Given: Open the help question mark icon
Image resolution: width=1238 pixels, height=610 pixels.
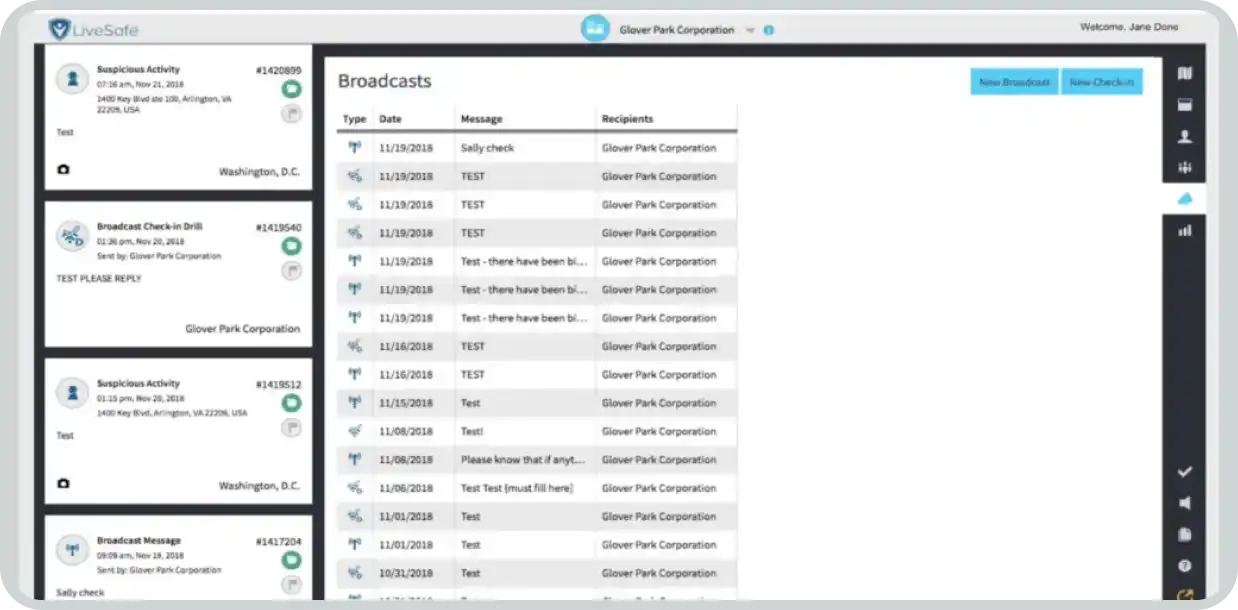Looking at the screenshot, I should click(x=1185, y=566).
